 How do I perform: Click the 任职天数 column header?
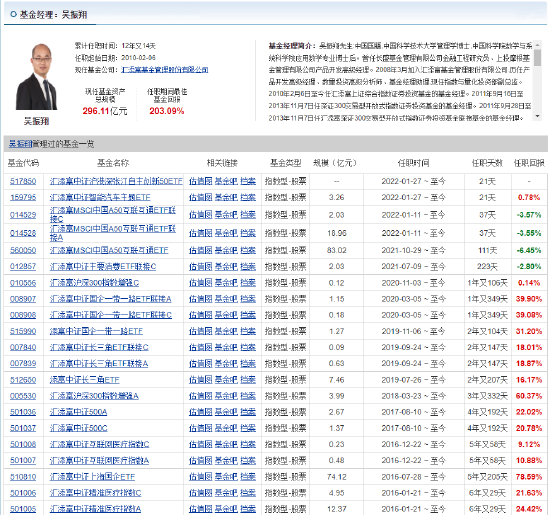coord(487,163)
